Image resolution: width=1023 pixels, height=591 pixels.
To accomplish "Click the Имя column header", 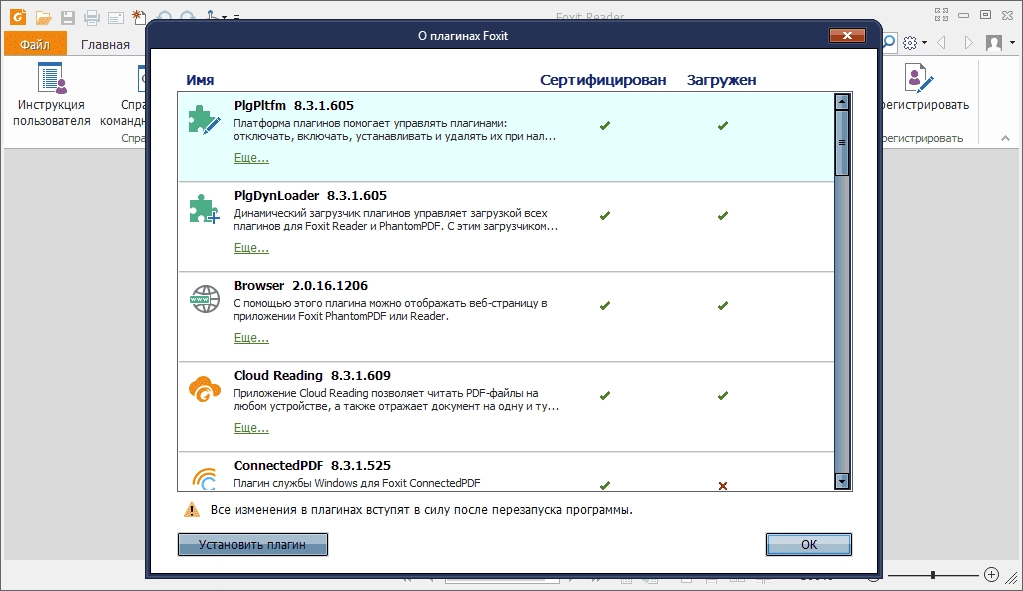I will pyautogui.click(x=200, y=80).
